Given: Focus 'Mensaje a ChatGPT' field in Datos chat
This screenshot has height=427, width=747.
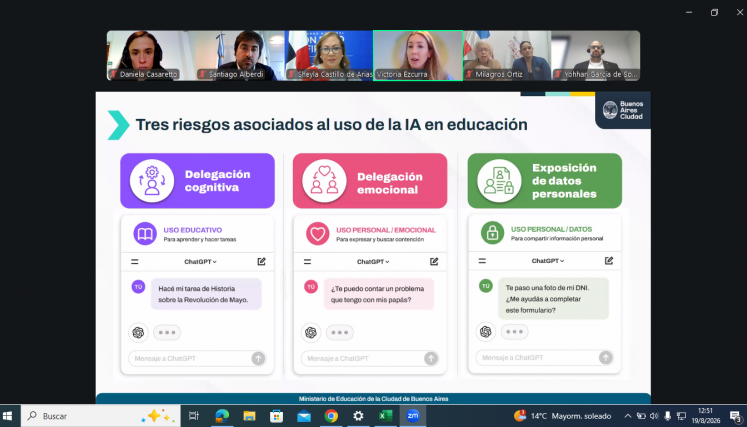Looking at the screenshot, I should point(545,357).
